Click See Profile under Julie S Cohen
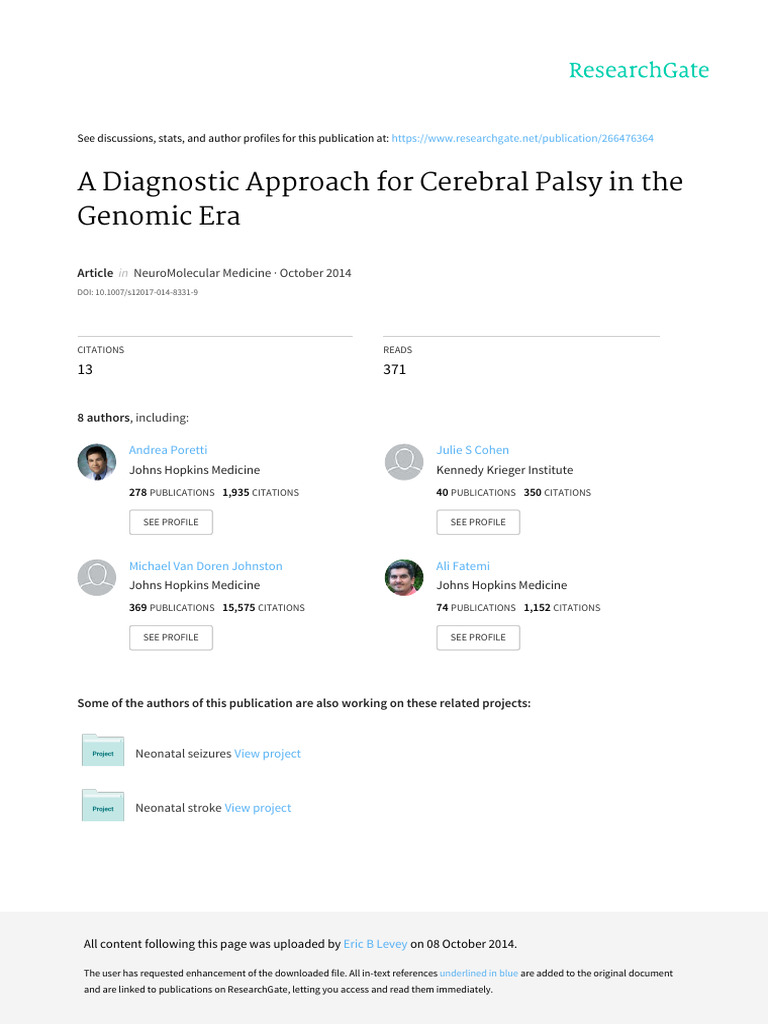768x1024 pixels. coord(478,522)
